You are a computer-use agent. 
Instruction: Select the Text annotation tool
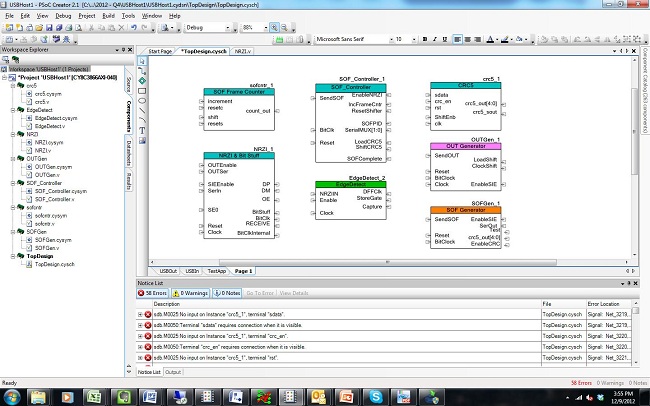click(142, 131)
